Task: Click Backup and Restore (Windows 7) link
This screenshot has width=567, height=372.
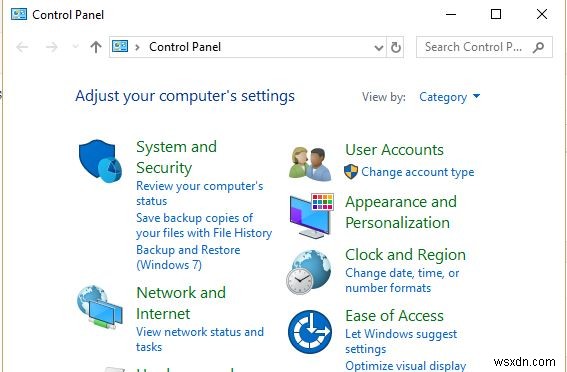Action: click(x=188, y=257)
